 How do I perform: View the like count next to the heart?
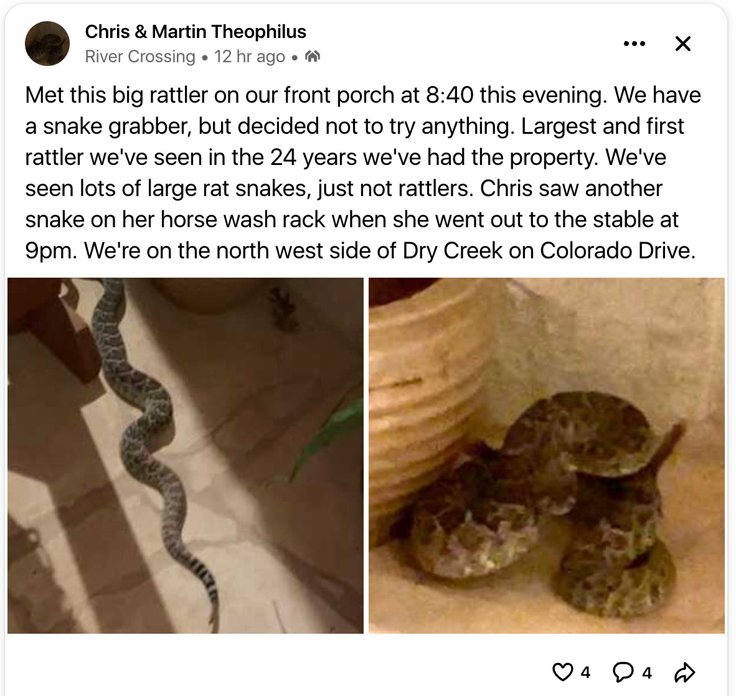[585, 673]
